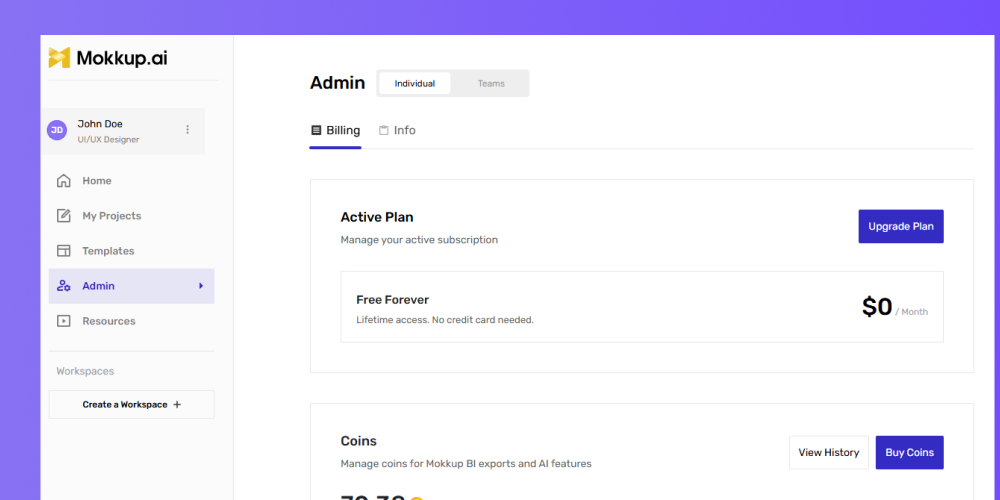Select the Templates layout icon
This screenshot has height=500, width=1000.
point(64,251)
